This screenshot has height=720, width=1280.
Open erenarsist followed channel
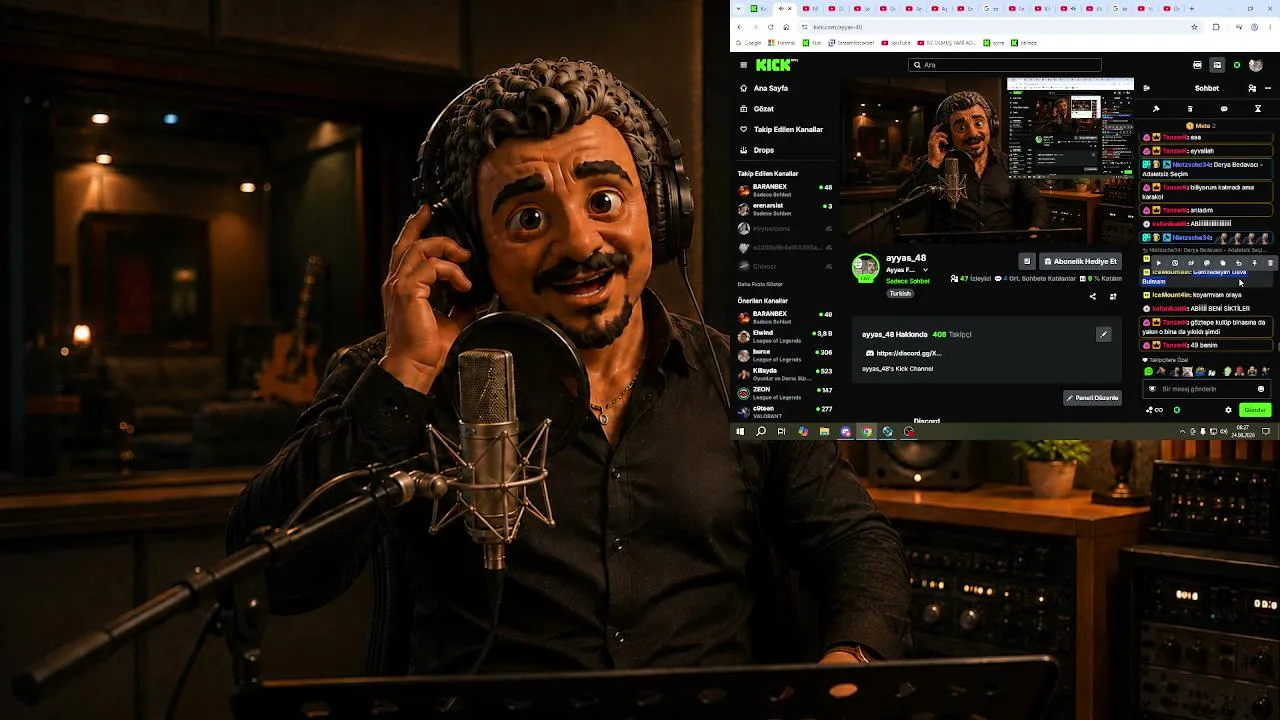pos(785,209)
